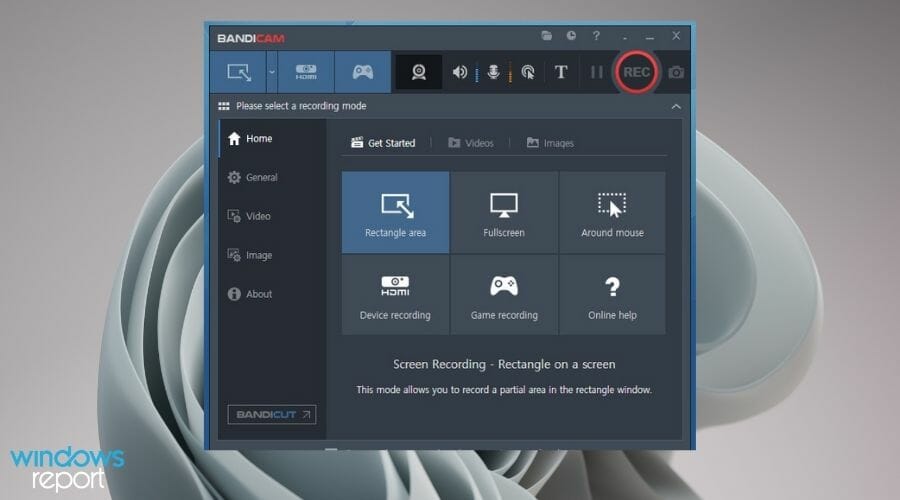The width and height of the screenshot is (900, 500).
Task: Take a screenshot with the camera icon
Action: tap(676, 72)
